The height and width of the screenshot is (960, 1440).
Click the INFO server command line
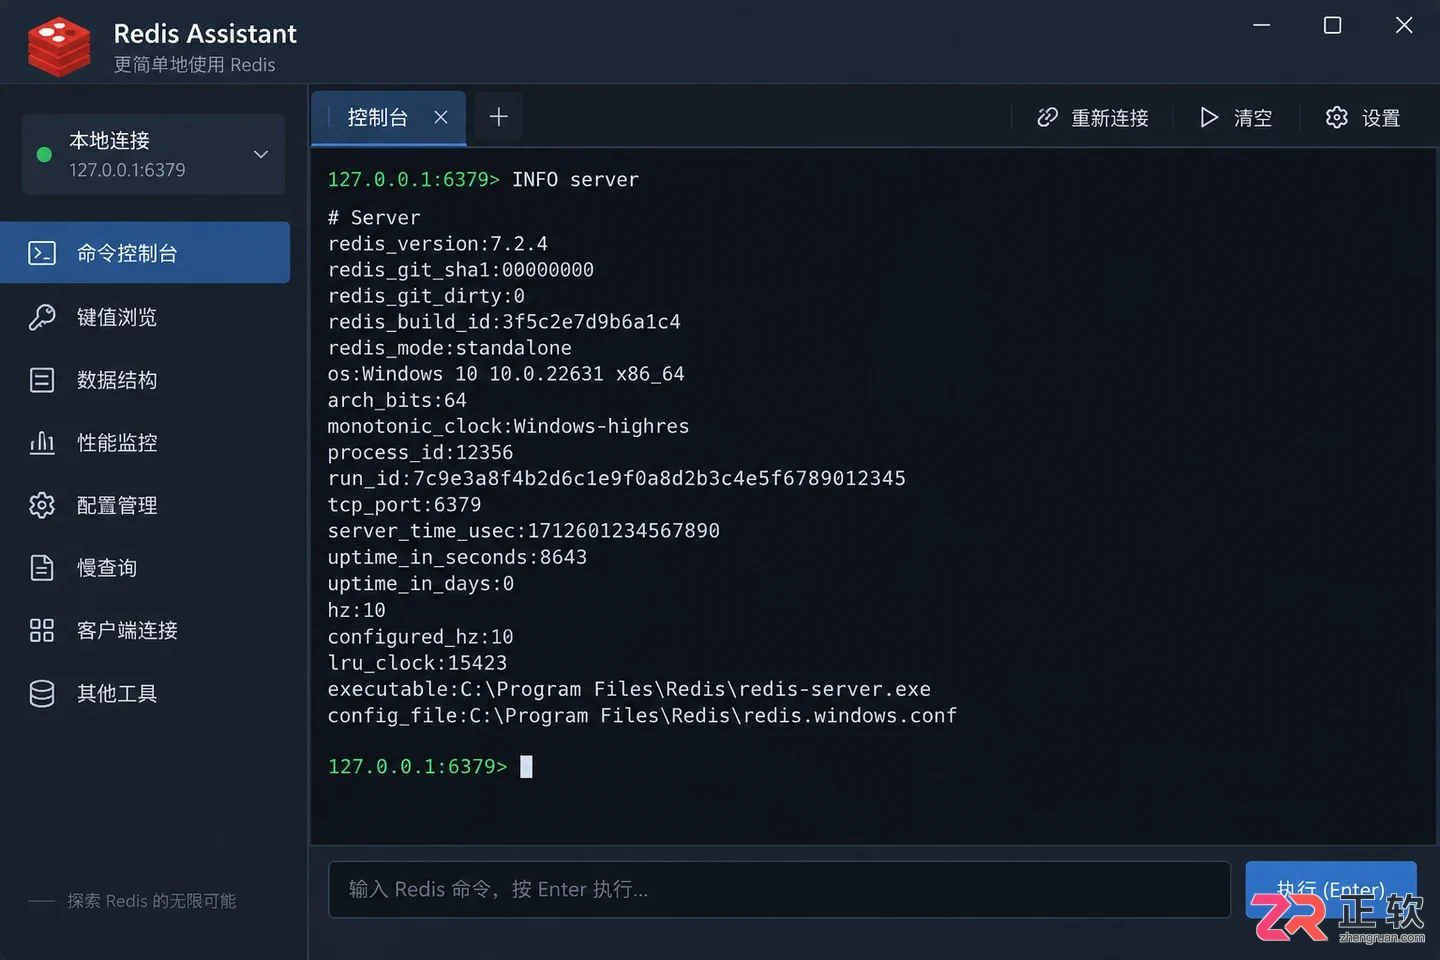click(x=483, y=179)
